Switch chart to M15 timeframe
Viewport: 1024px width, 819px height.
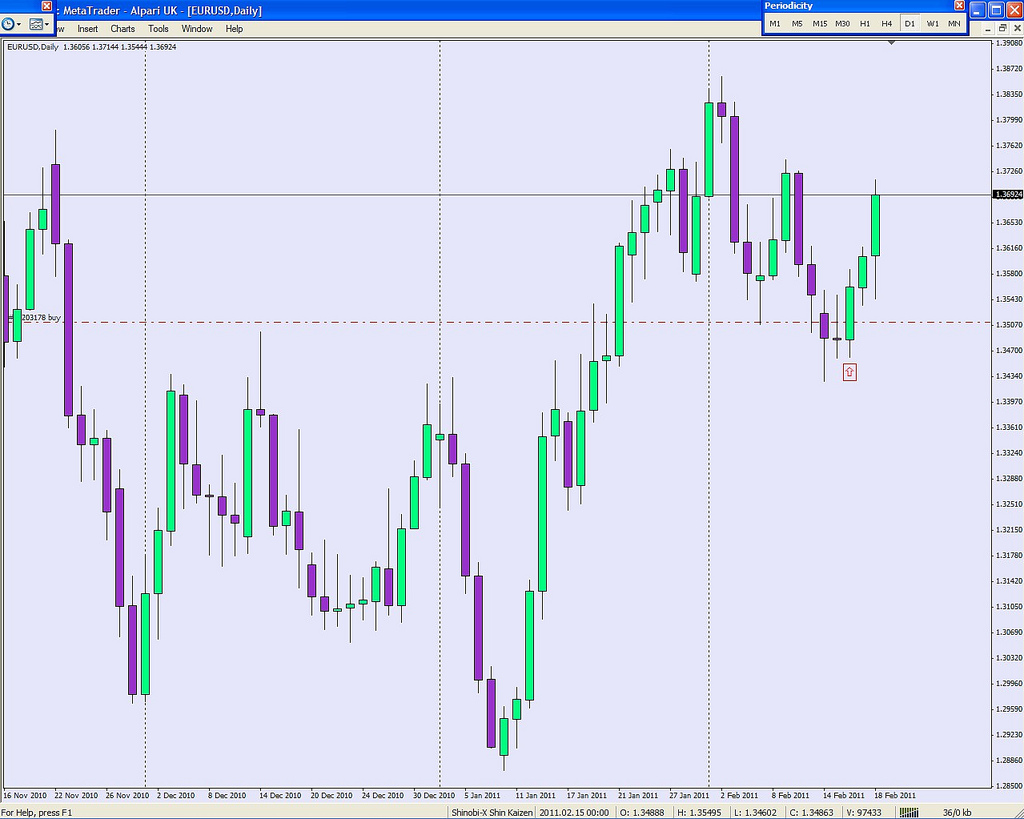[x=820, y=24]
